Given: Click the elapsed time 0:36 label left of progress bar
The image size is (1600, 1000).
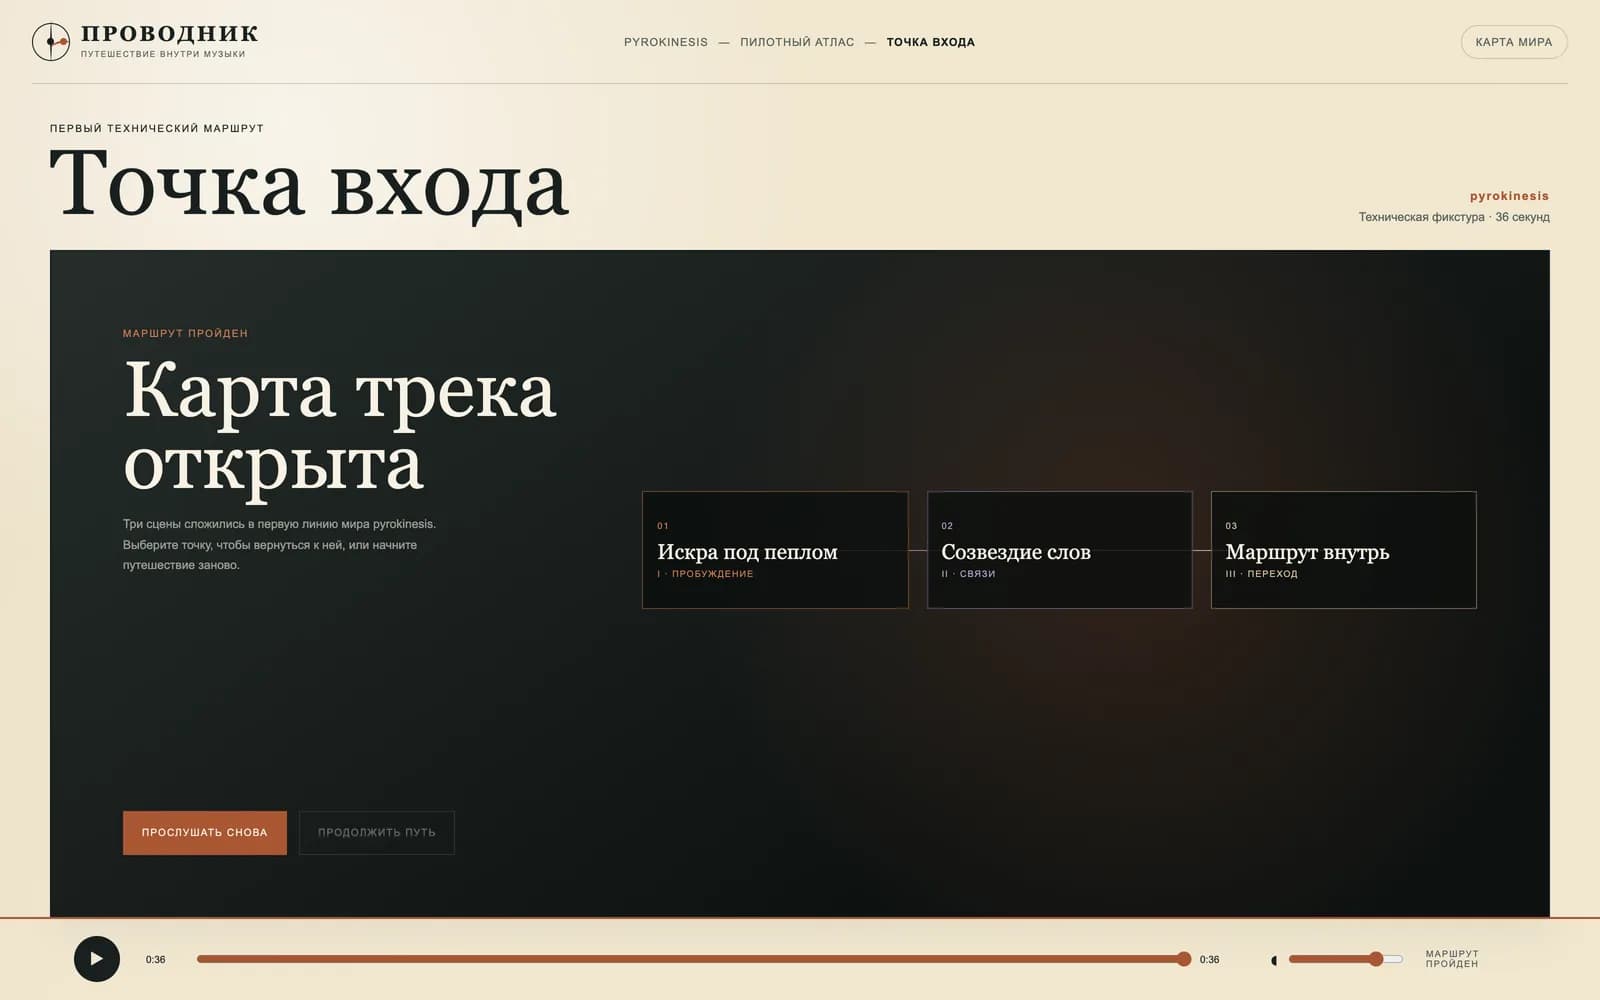Looking at the screenshot, I should click(156, 960).
